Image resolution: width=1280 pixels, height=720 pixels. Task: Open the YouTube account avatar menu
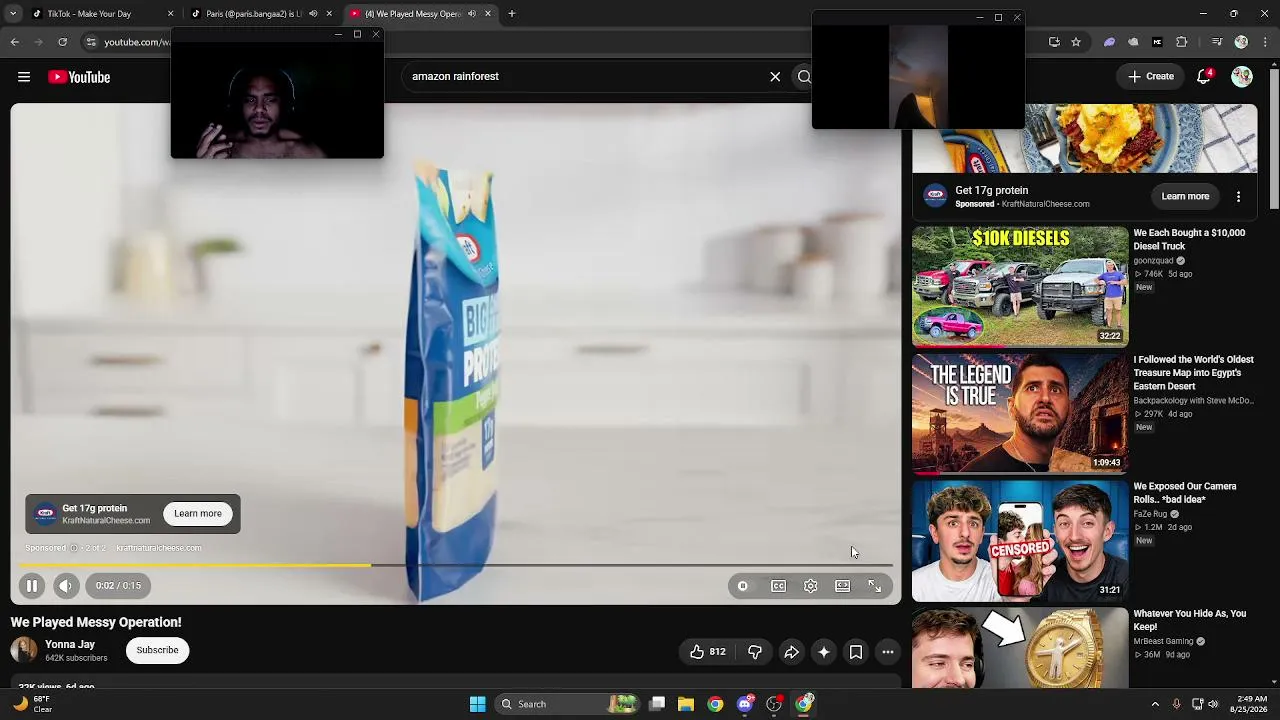(1242, 76)
